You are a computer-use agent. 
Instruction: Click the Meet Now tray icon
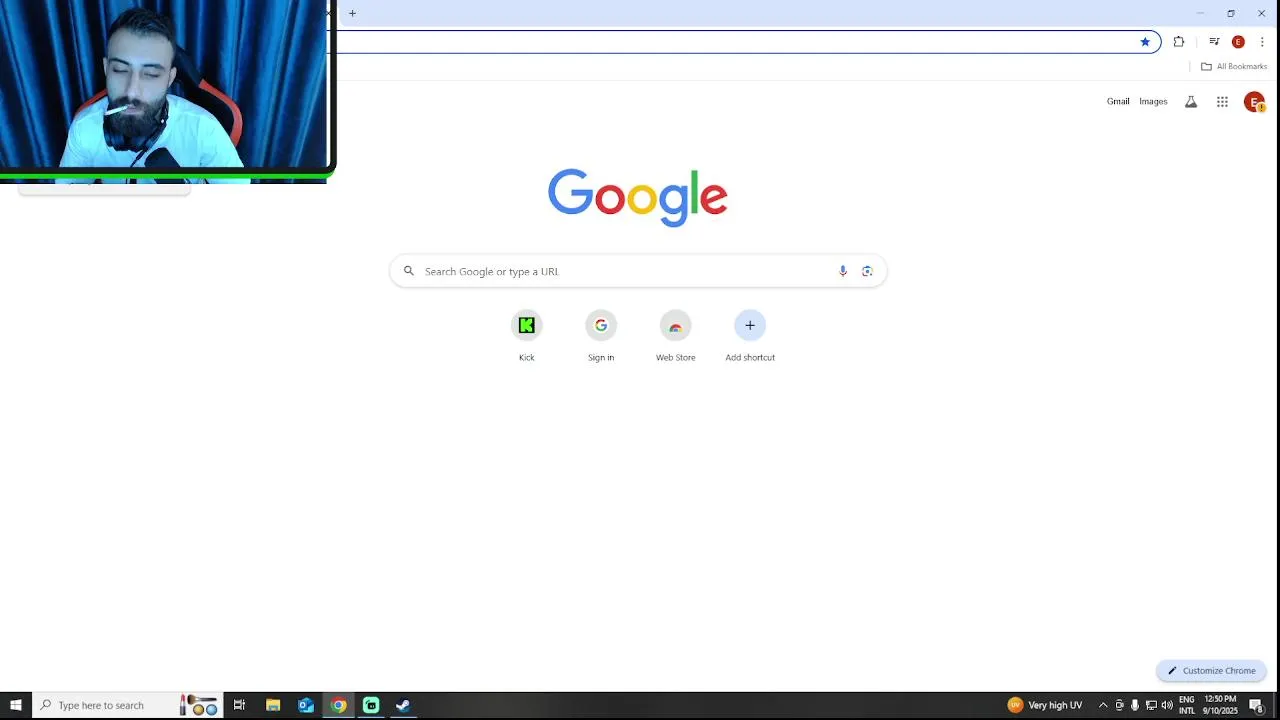tap(1119, 705)
